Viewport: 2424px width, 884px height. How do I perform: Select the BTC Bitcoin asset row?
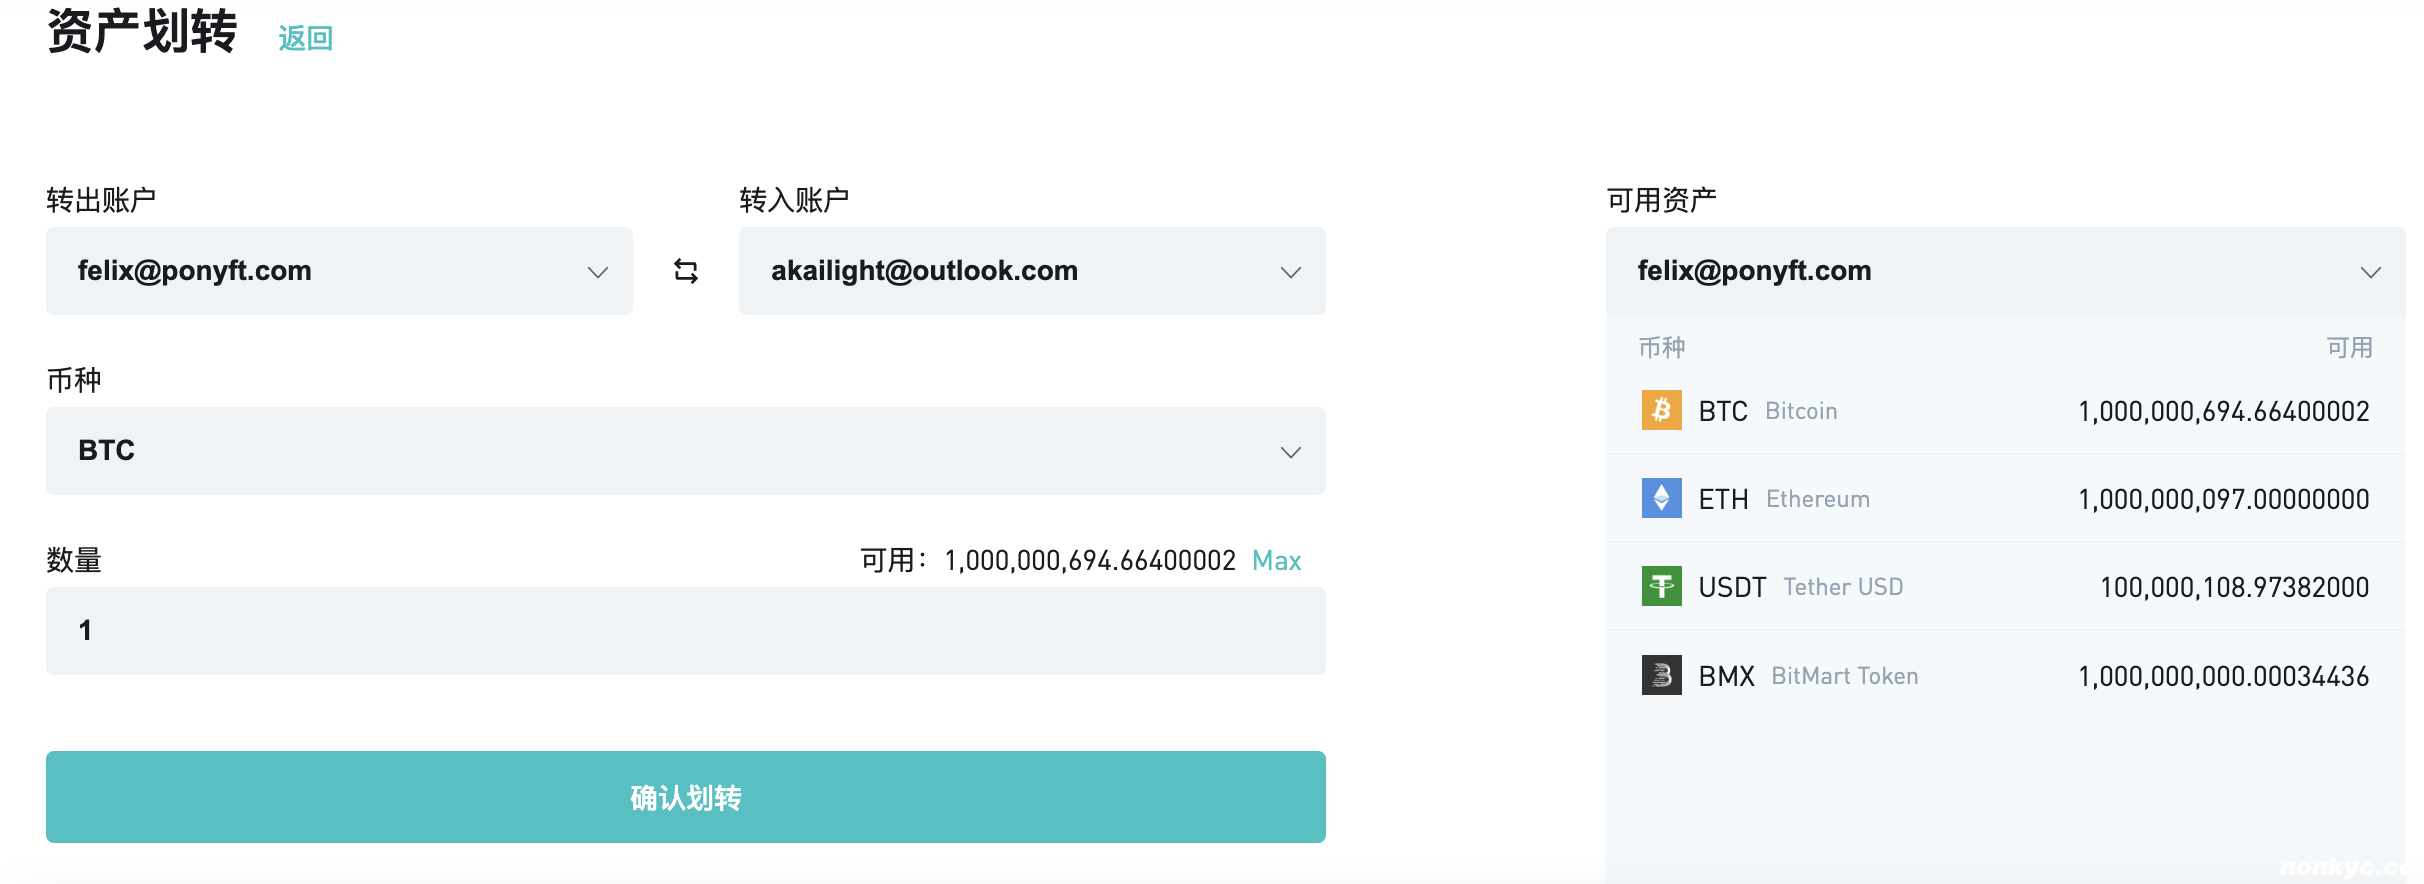tap(2004, 411)
